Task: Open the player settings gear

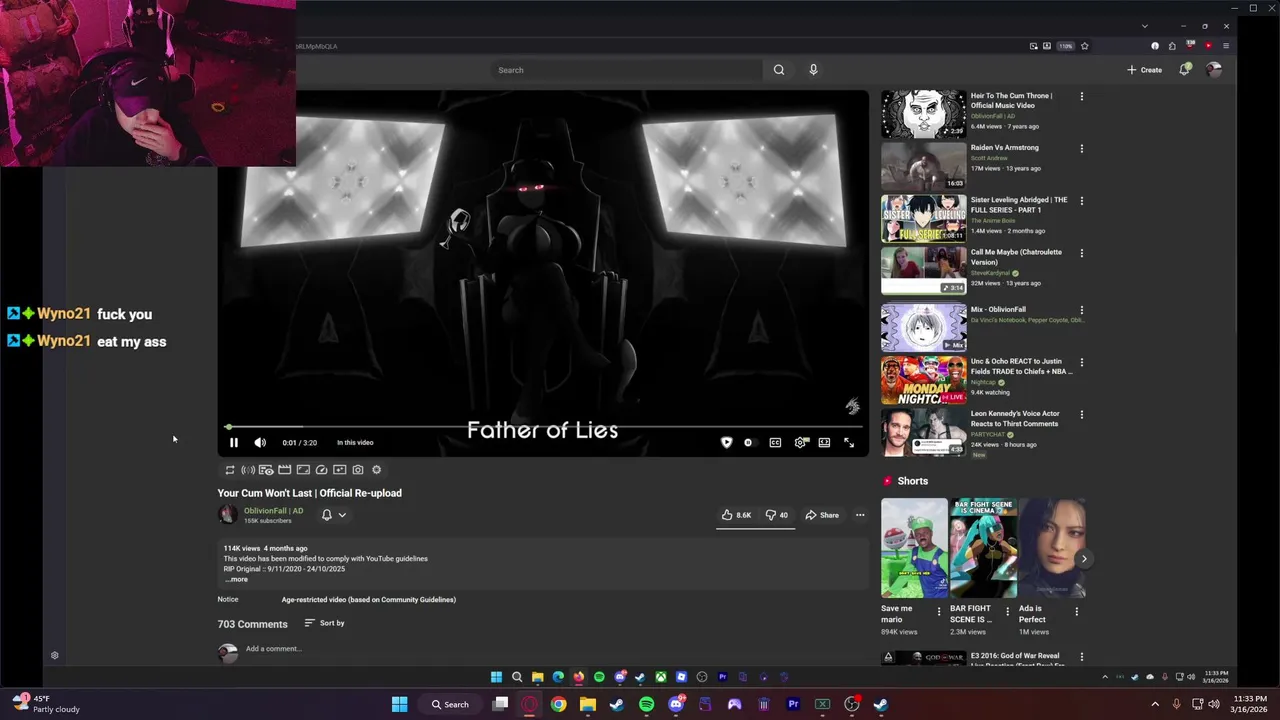Action: point(800,442)
